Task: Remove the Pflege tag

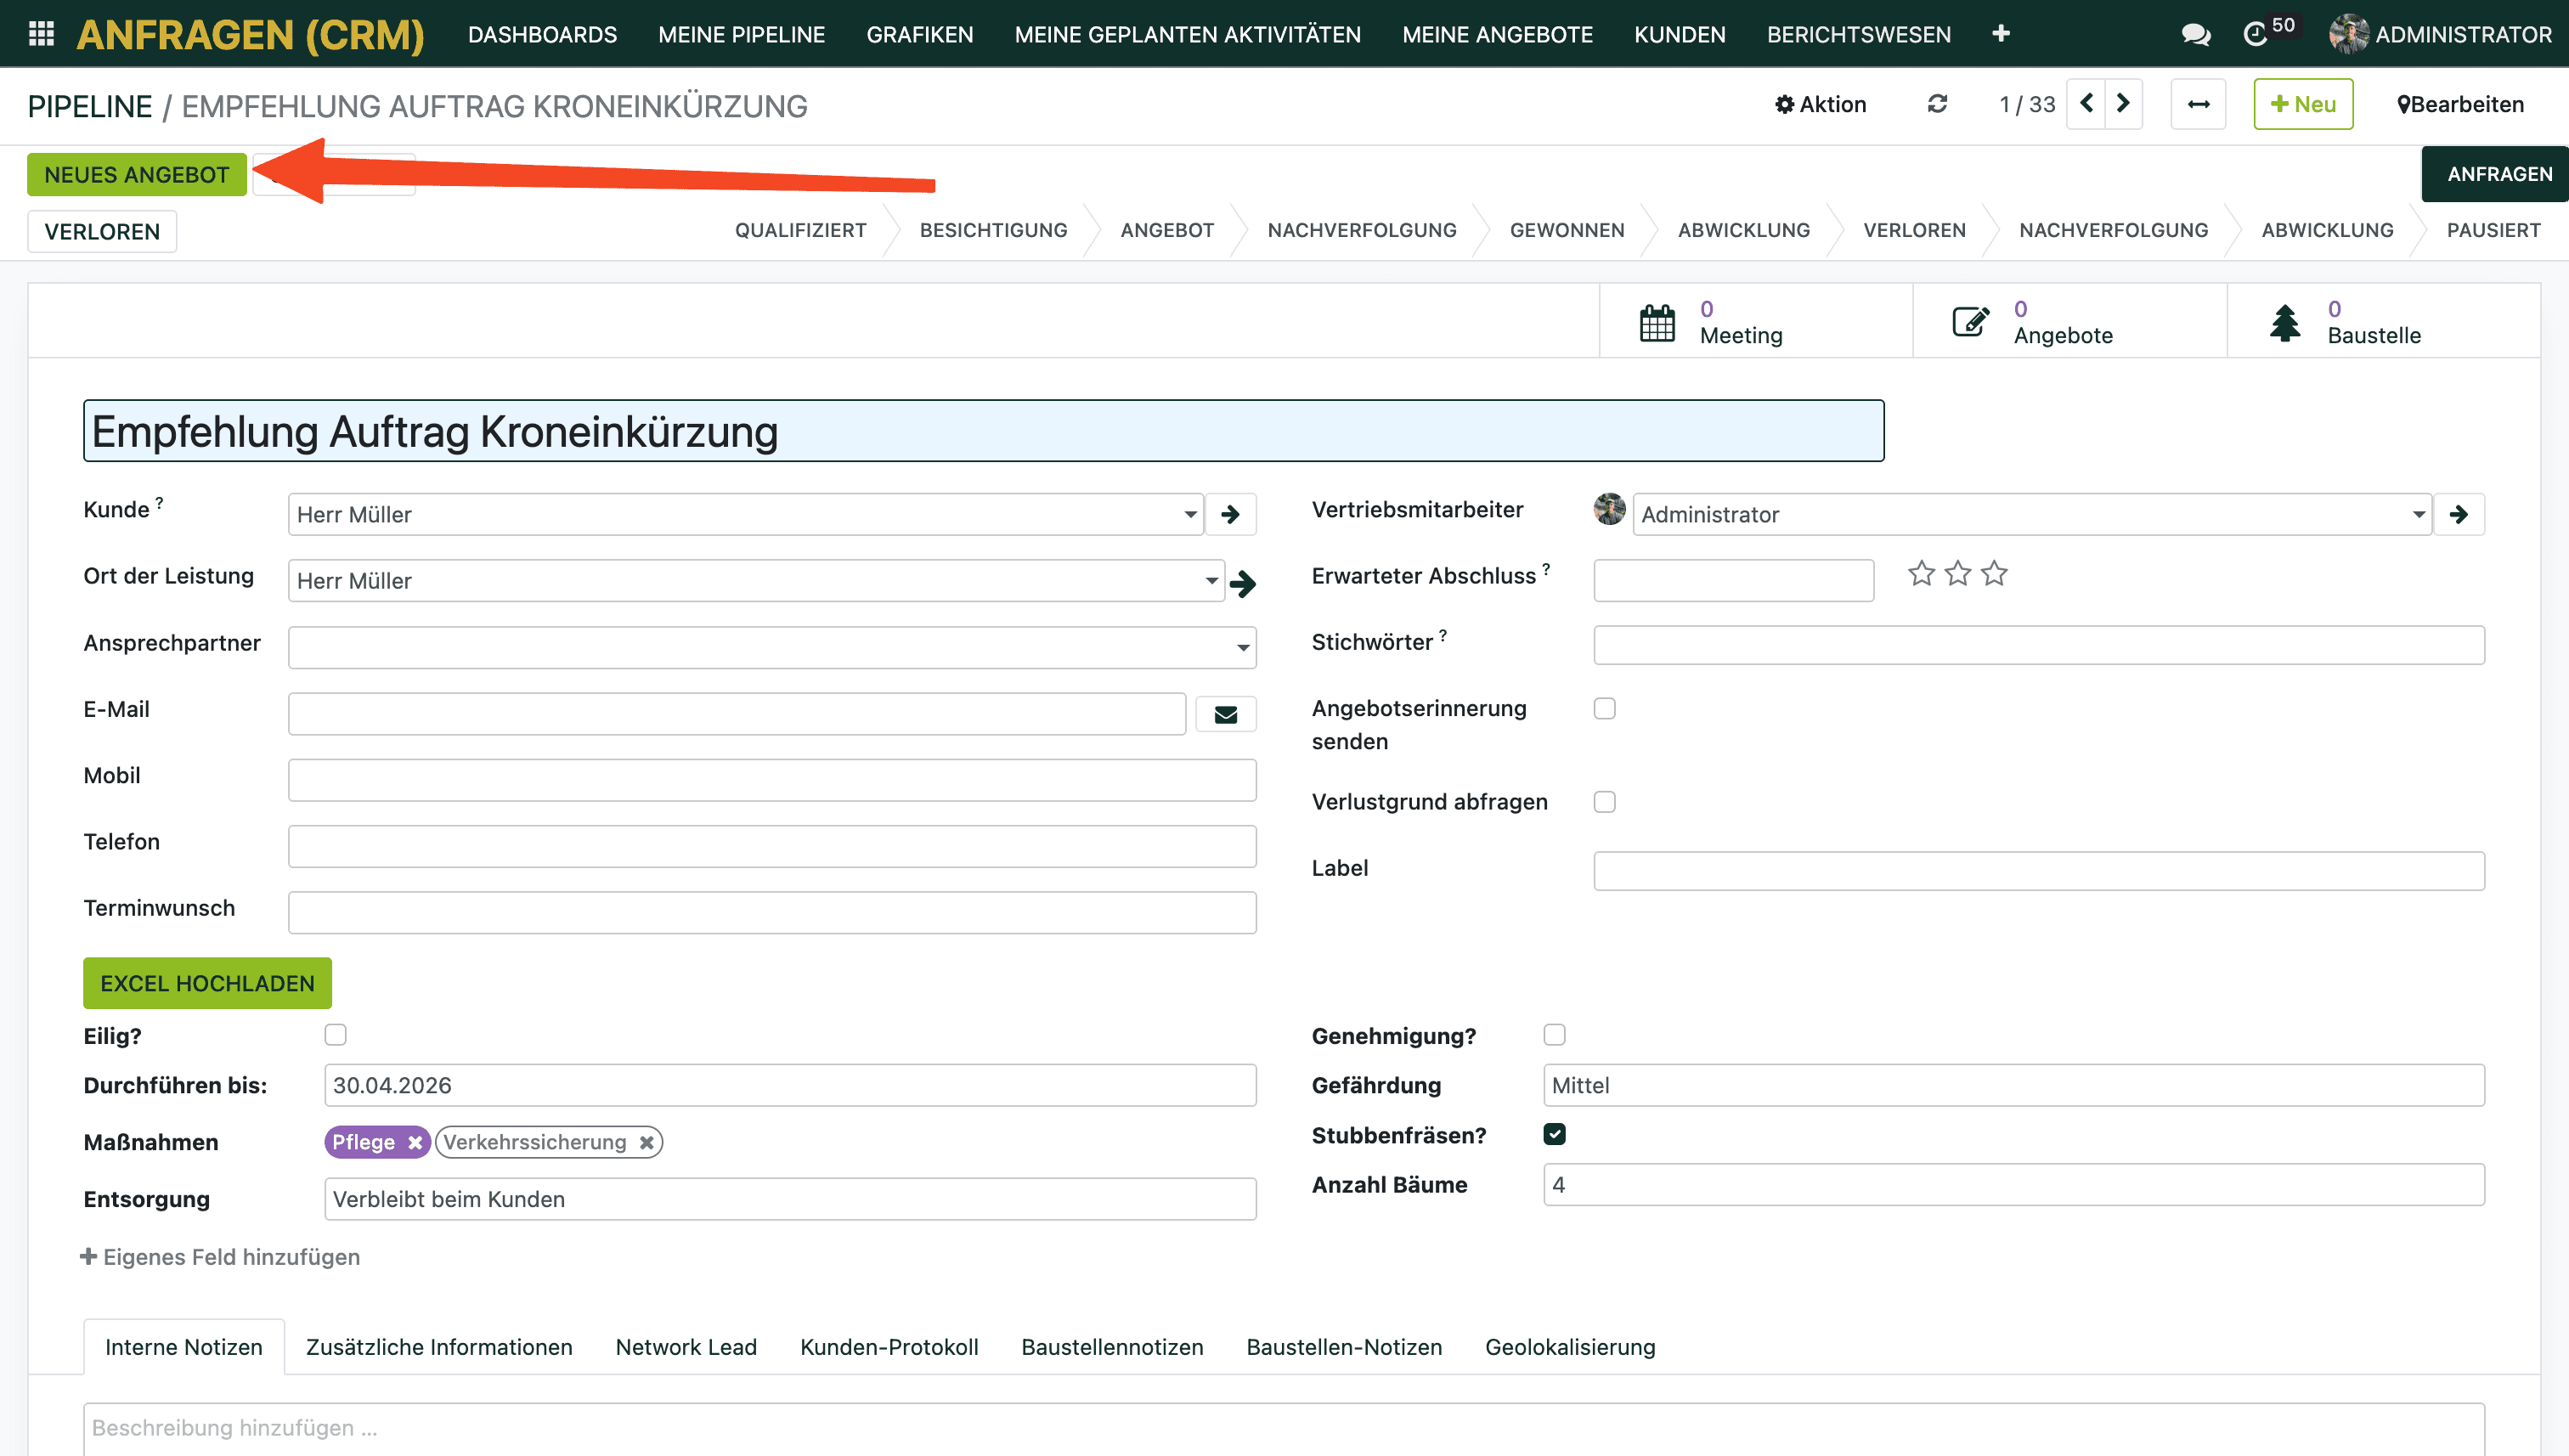Action: (x=415, y=1142)
